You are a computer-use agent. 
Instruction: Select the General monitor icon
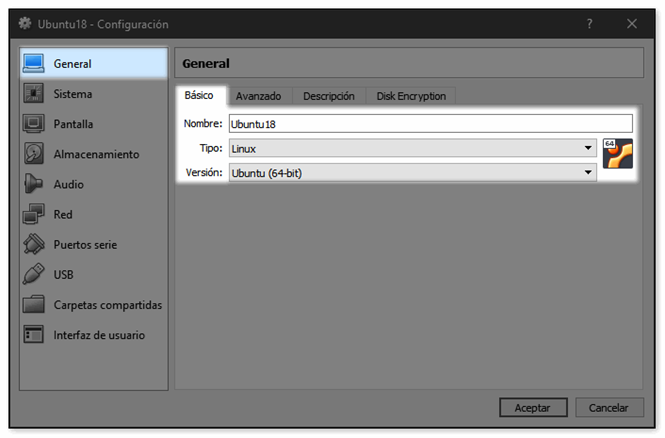tap(34, 64)
